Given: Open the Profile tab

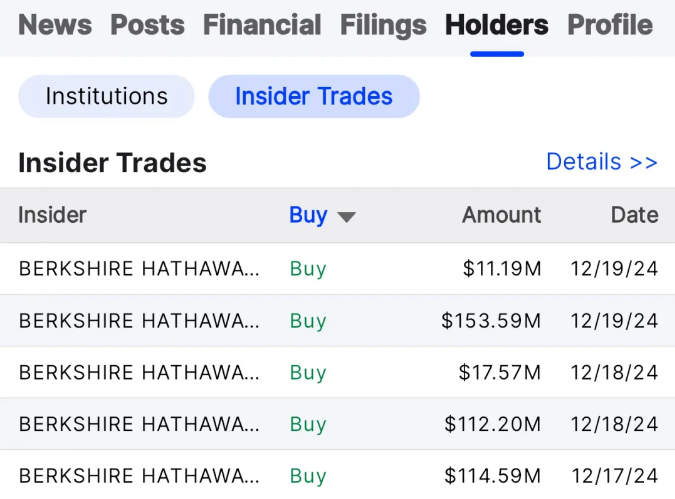Looking at the screenshot, I should (610, 24).
